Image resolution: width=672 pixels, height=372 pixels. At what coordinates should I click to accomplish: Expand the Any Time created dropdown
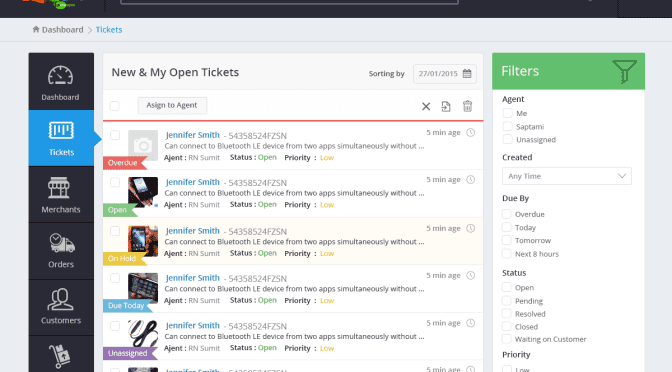coord(567,176)
